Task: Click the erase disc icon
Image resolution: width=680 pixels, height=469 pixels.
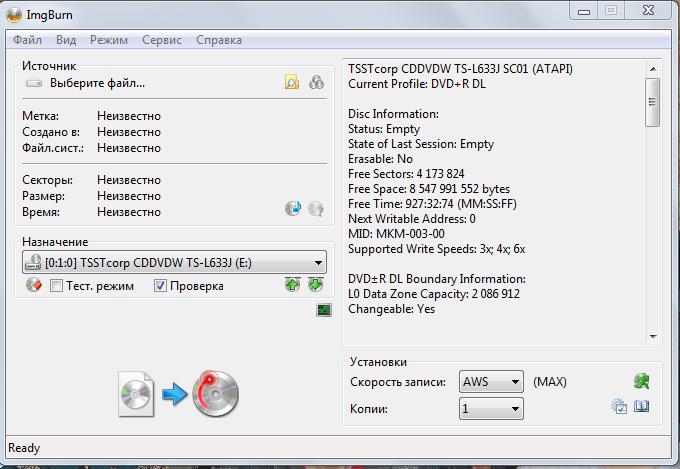Action: [33, 286]
